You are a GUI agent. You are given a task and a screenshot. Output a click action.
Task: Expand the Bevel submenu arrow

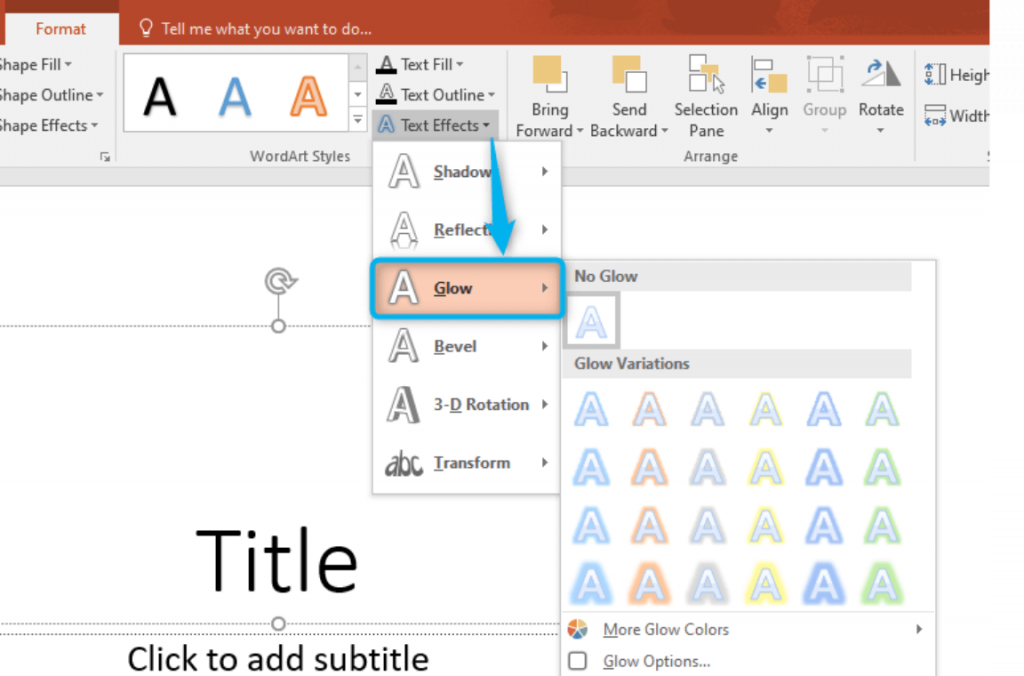pos(545,346)
